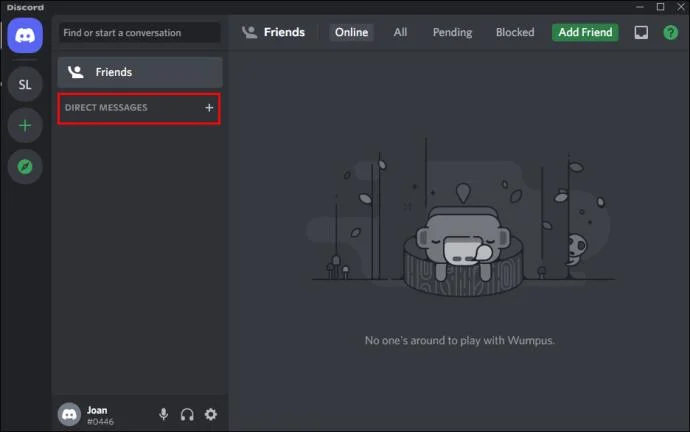The height and width of the screenshot is (432, 690).
Task: Click the Direct Messages header label
Action: [x=106, y=108]
